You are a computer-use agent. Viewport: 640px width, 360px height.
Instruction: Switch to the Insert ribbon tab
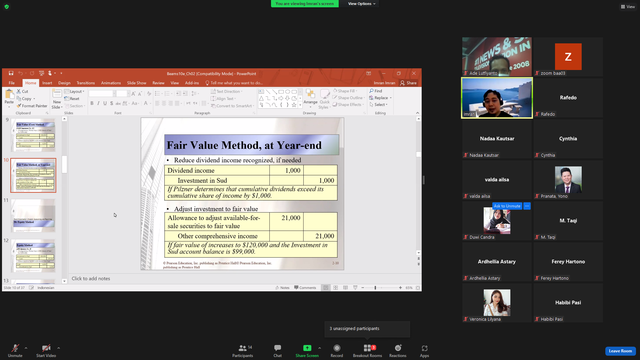[47, 83]
